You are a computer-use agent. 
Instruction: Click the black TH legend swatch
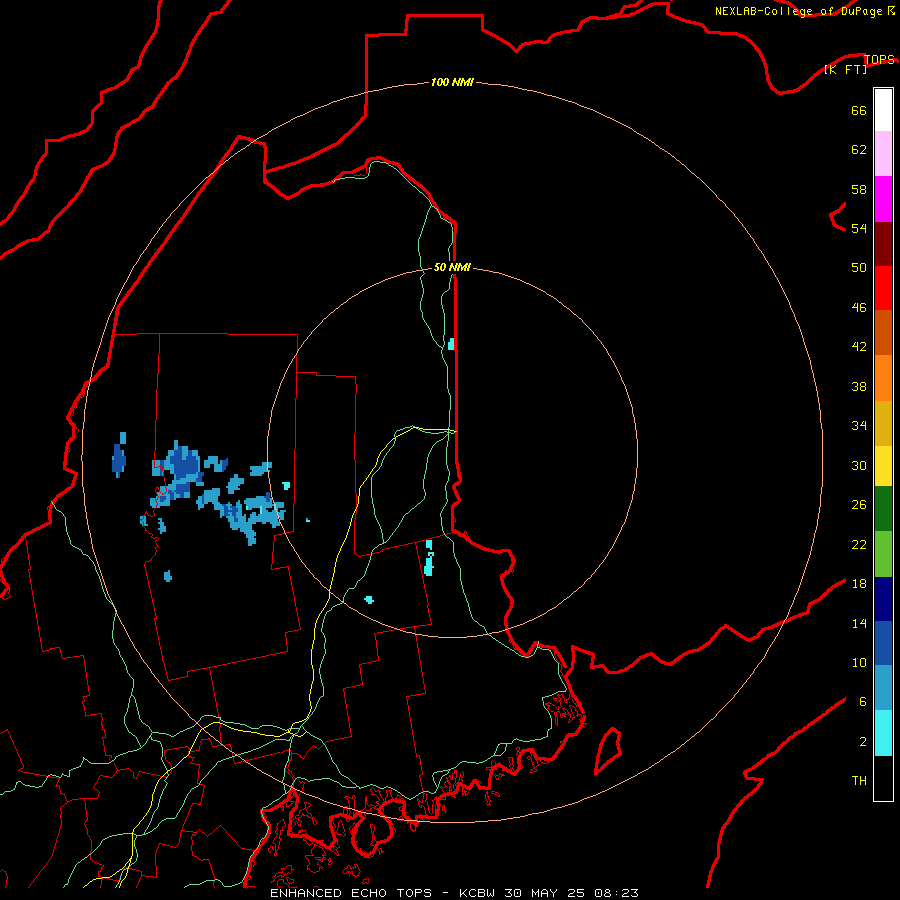point(883,778)
